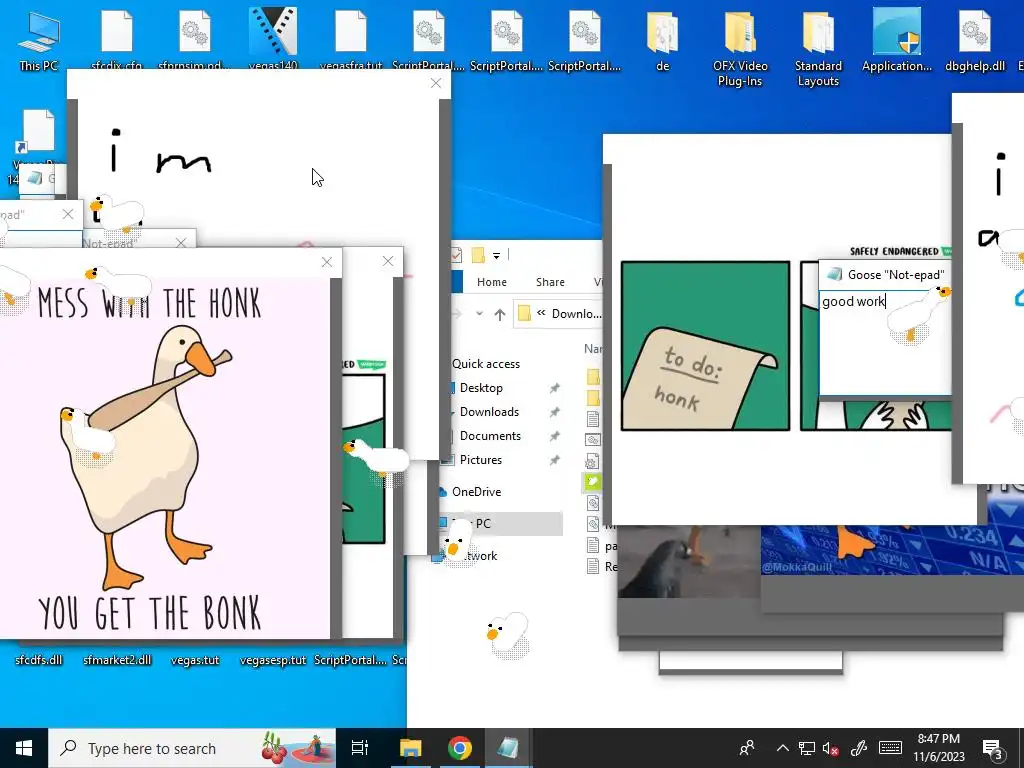The image size is (1024, 768).
Task: Select the vegasfra.tut desktop file
Action: 351,39
